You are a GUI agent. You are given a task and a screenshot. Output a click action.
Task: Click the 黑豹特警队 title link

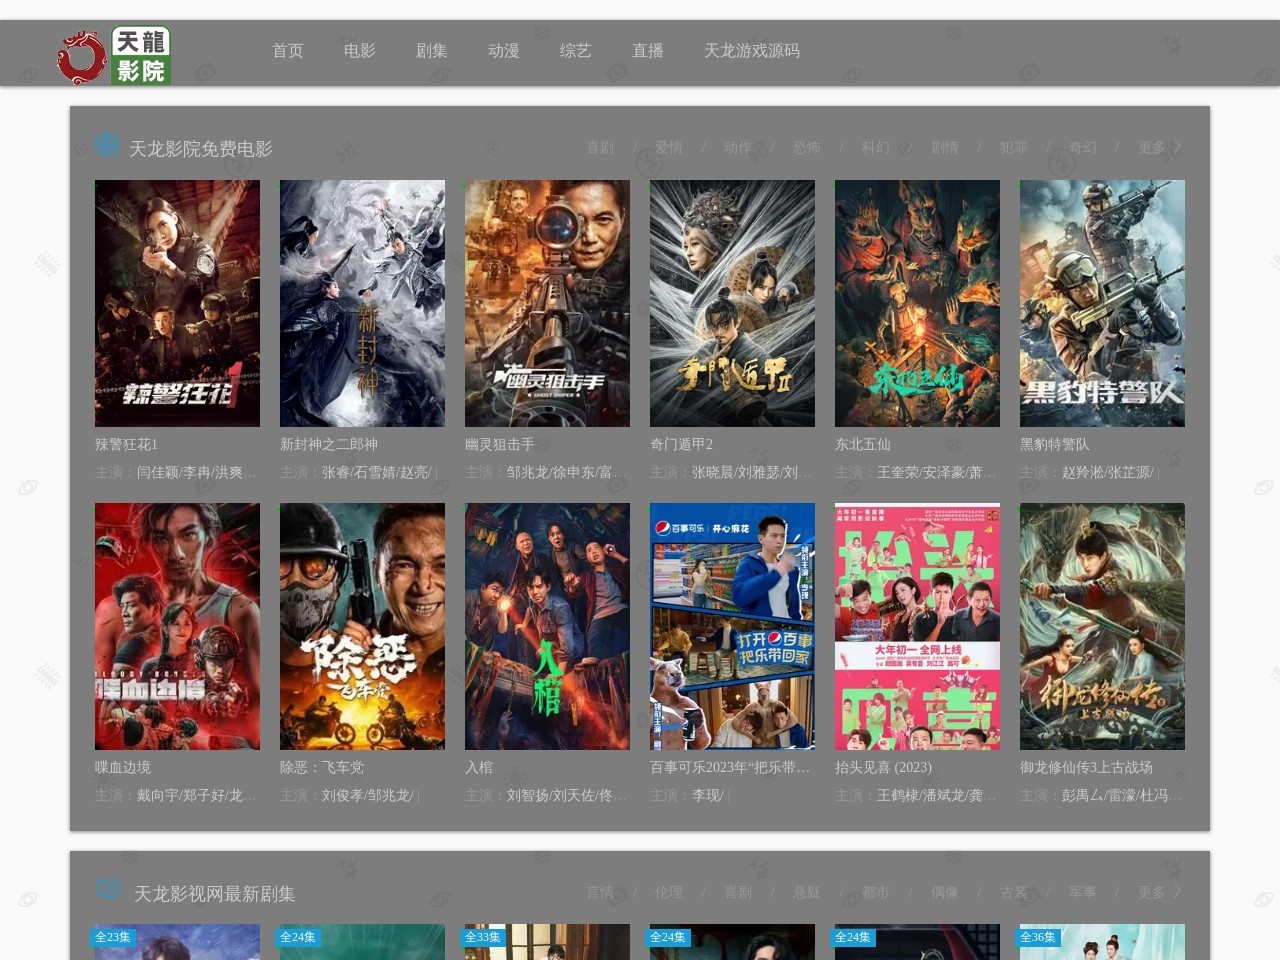coord(1055,444)
